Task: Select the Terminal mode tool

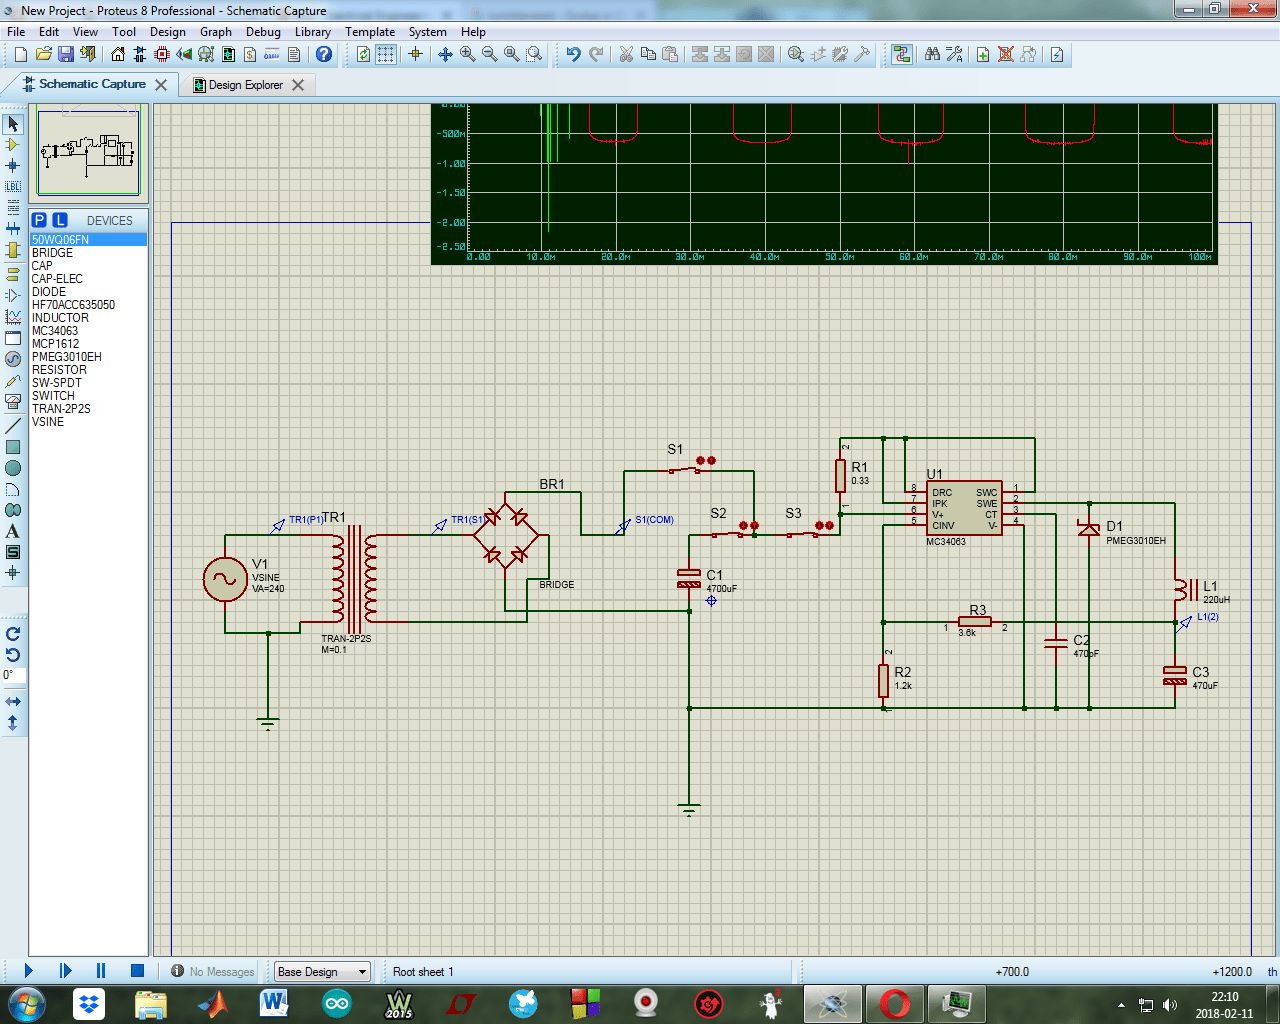Action: click(x=13, y=273)
